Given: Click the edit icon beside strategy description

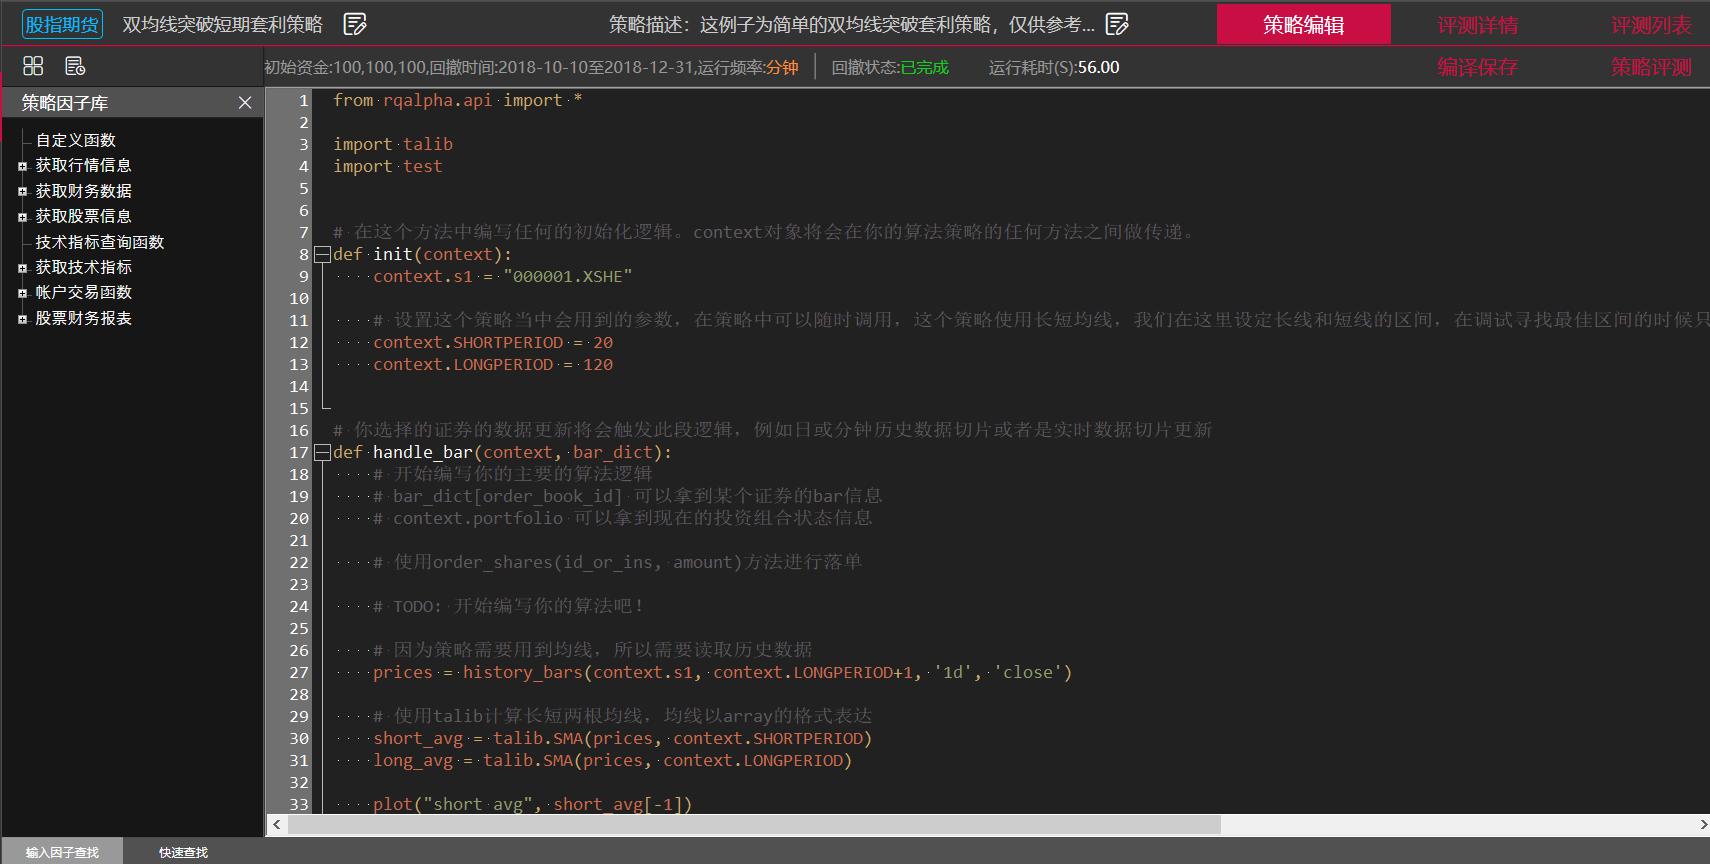Looking at the screenshot, I should 1117,24.
